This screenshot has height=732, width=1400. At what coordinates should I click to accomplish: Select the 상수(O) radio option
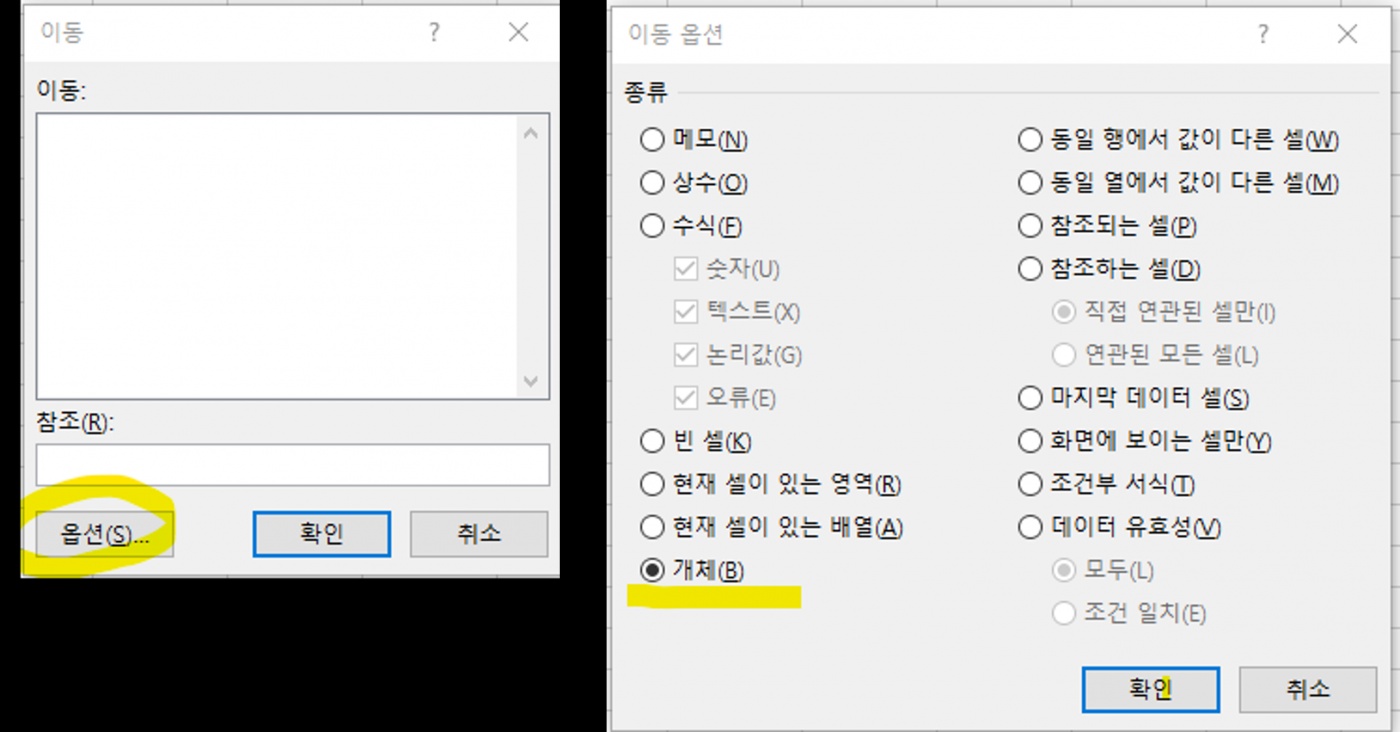pyautogui.click(x=652, y=183)
